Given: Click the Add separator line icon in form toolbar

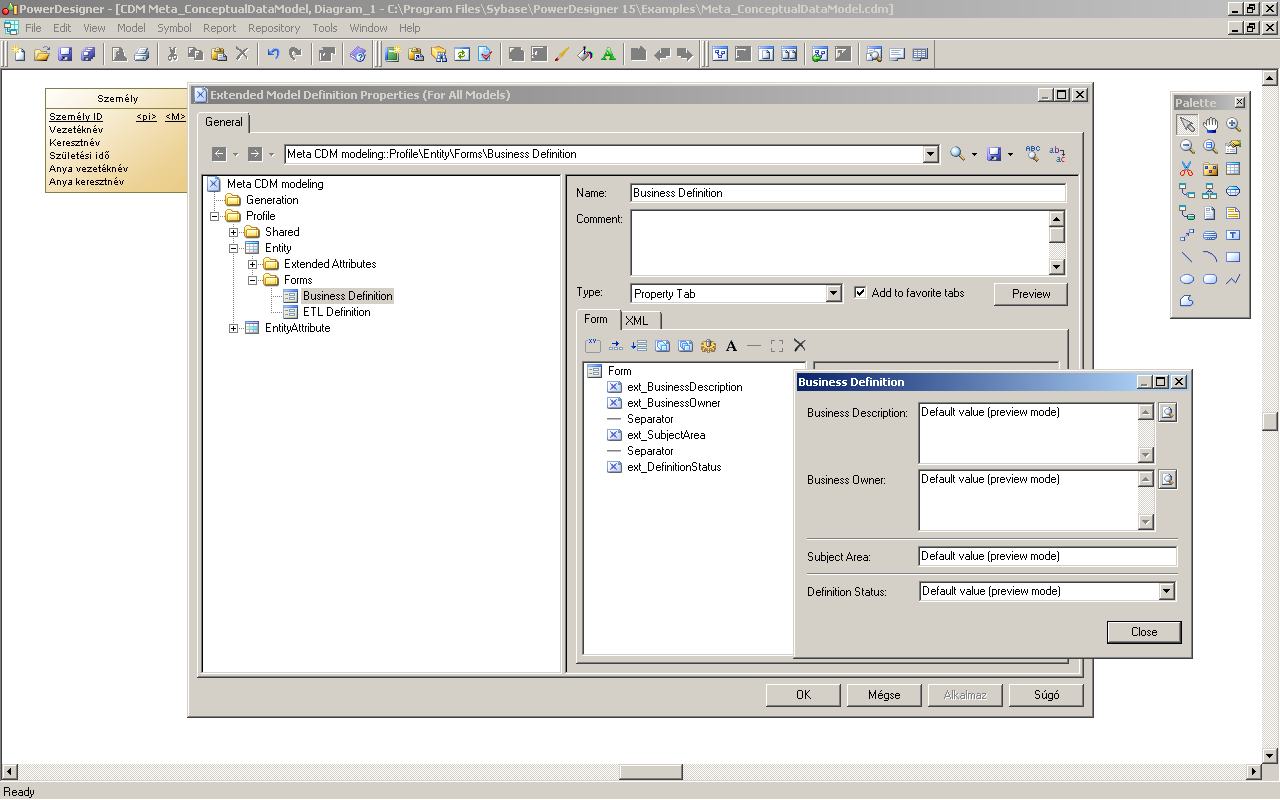Looking at the screenshot, I should pyautogui.click(x=754, y=346).
